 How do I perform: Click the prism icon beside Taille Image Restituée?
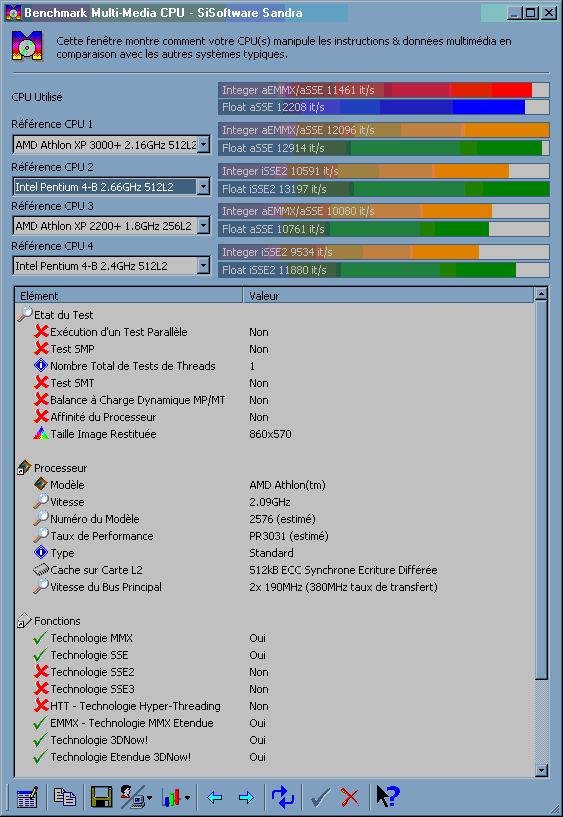41,434
